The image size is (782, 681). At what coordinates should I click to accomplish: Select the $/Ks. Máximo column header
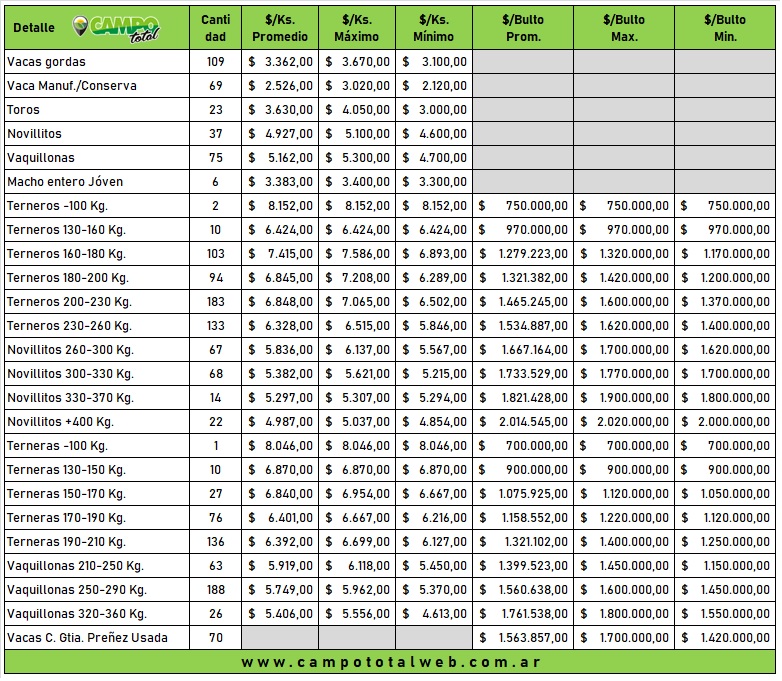(357, 28)
